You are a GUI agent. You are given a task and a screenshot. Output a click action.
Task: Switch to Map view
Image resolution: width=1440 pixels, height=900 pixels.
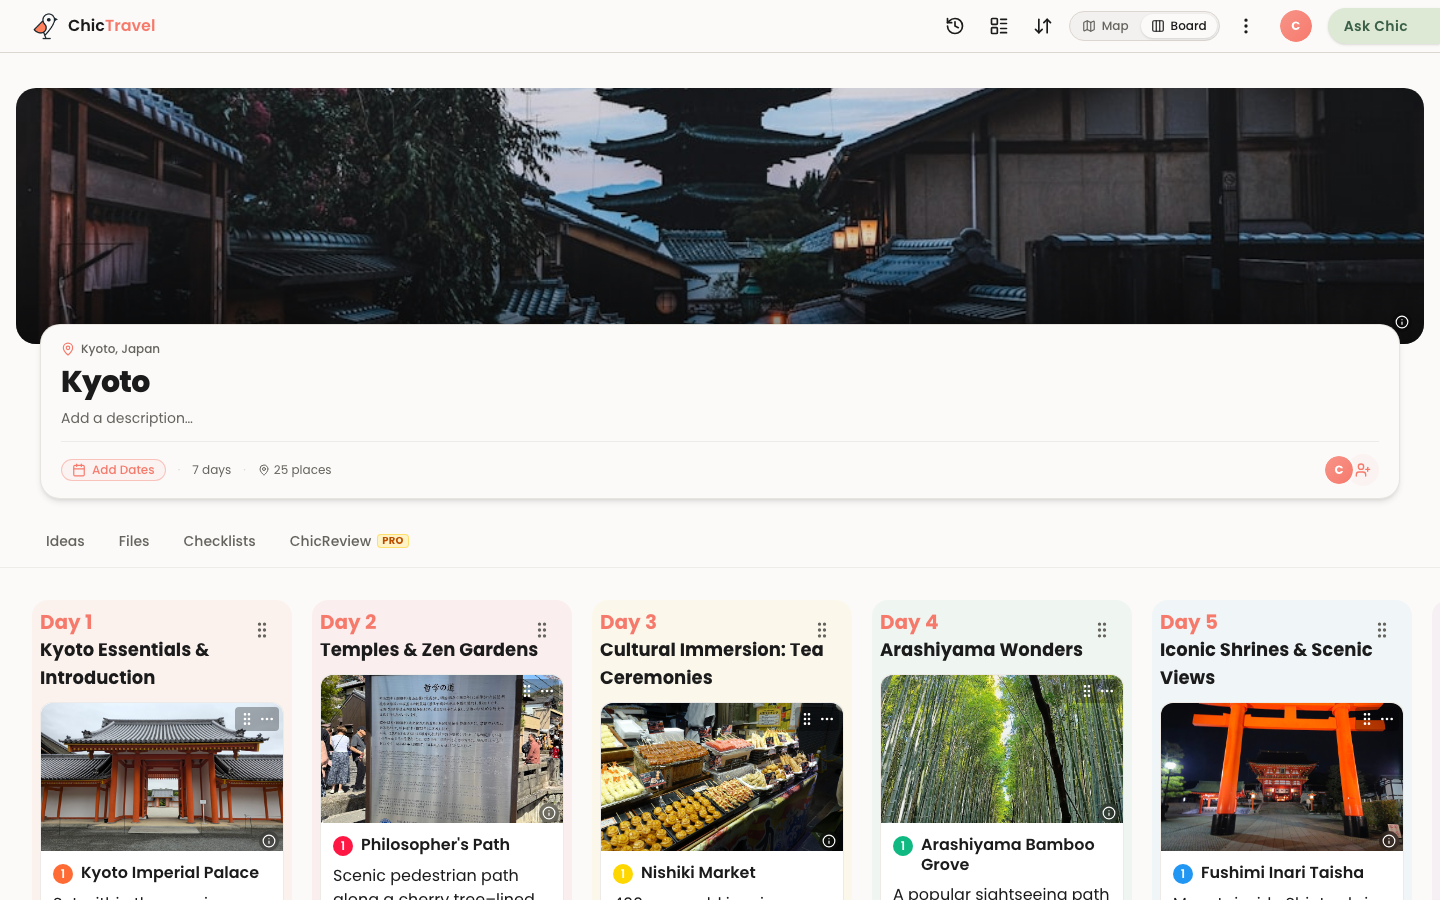(x=1105, y=26)
